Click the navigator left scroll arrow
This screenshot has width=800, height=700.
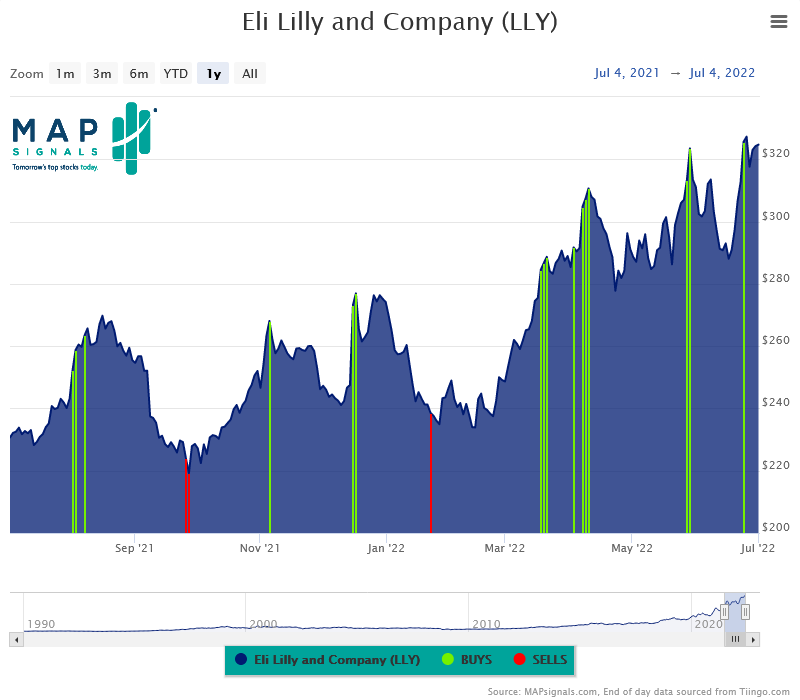tap(16, 639)
